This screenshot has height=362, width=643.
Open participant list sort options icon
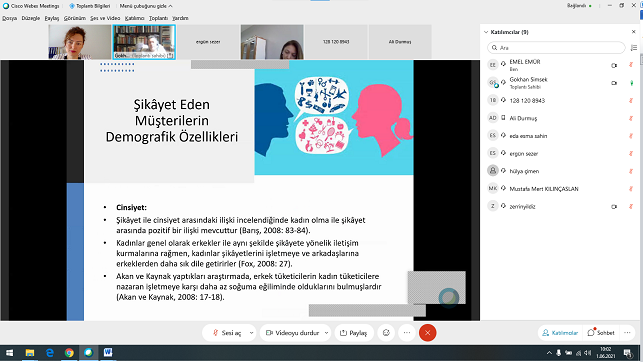pos(634,48)
